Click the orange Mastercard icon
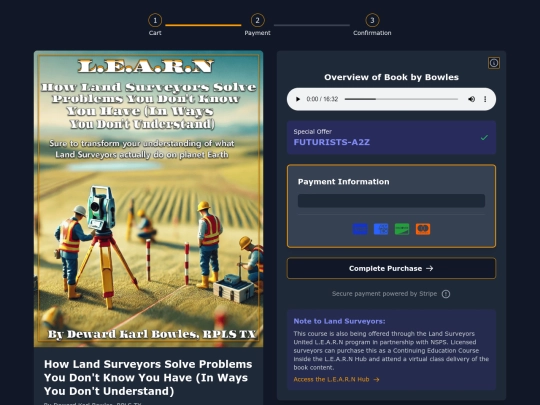The width and height of the screenshot is (540, 405). (x=423, y=229)
